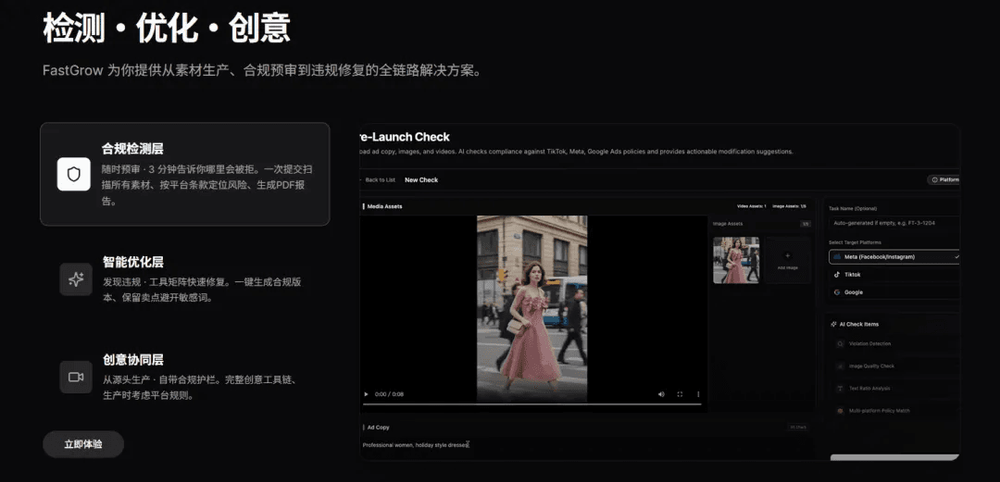
Task: Open the video player's three-dot options menu
Action: pos(698,394)
